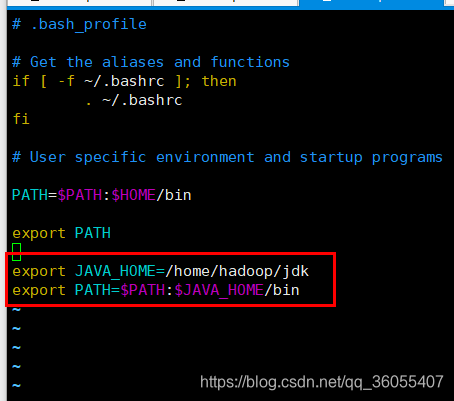Click the 'fi' line
This screenshot has width=454, height=401.
[x=21, y=119]
